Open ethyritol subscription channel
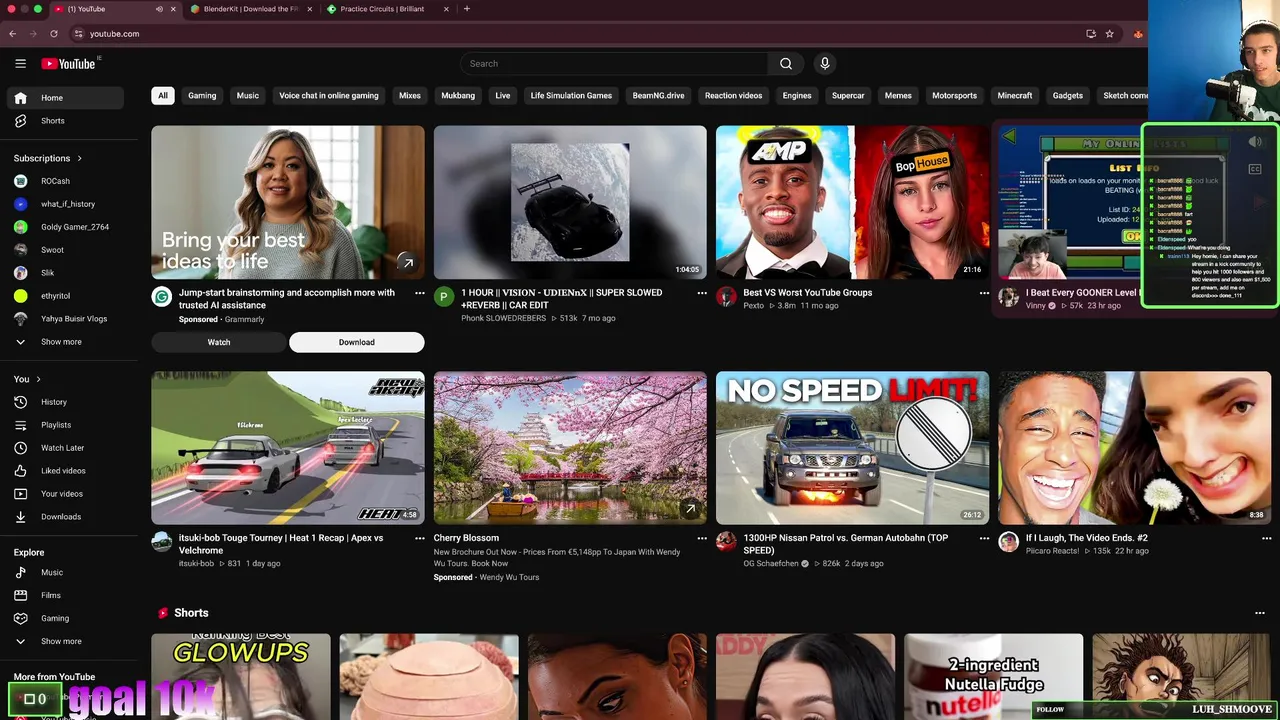The image size is (1280, 720). click(x=66, y=296)
